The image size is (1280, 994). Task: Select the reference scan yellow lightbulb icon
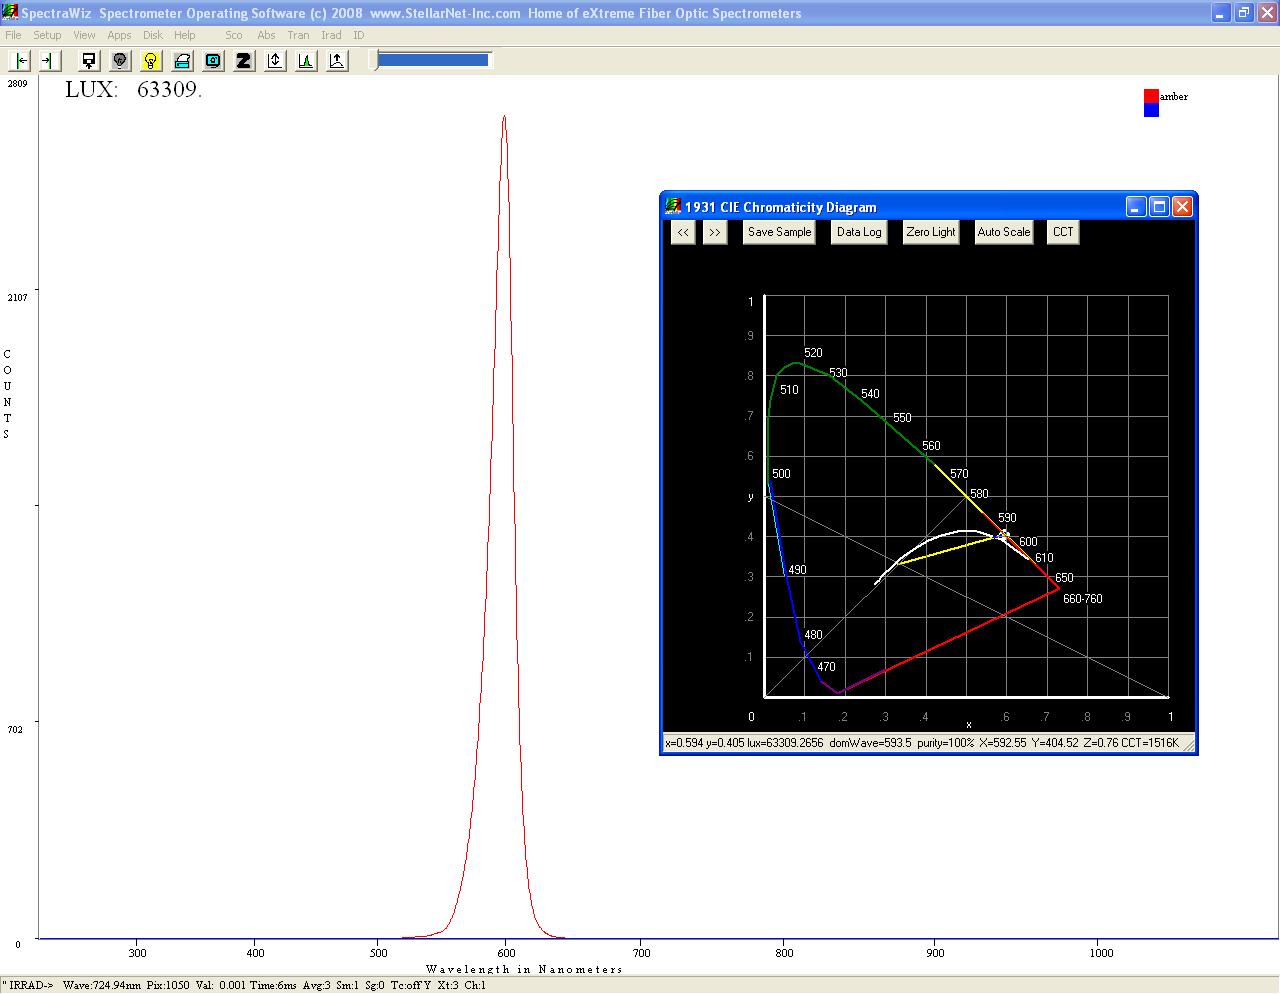click(x=151, y=60)
